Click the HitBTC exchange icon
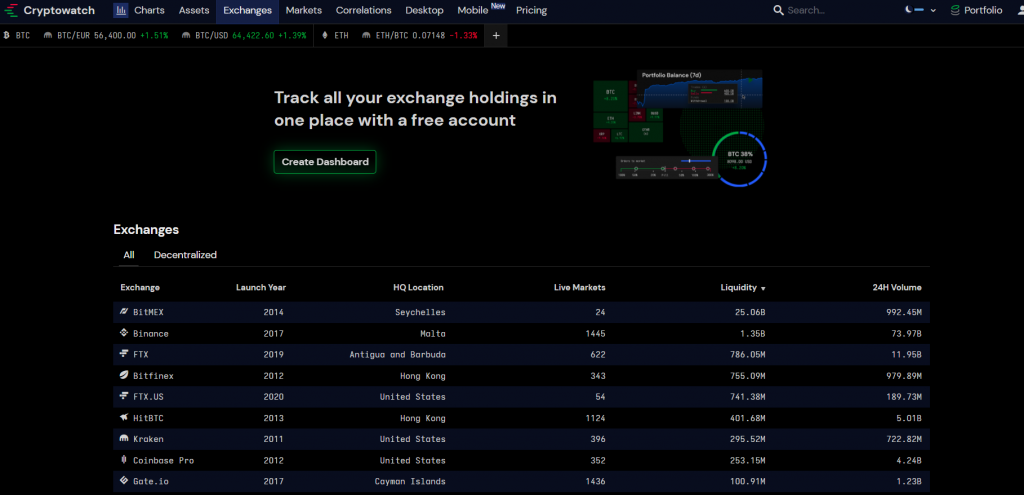 (x=124, y=417)
